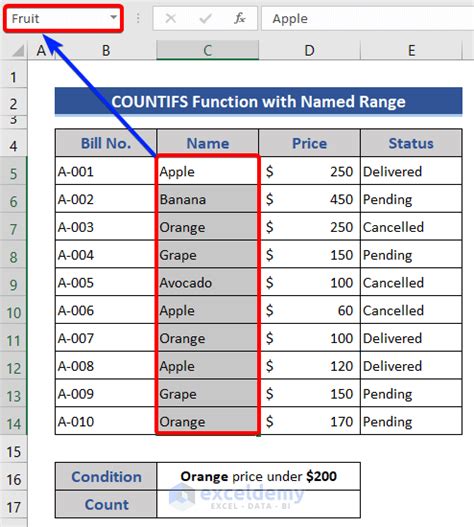Select Orange cell in row 11

click(207, 338)
